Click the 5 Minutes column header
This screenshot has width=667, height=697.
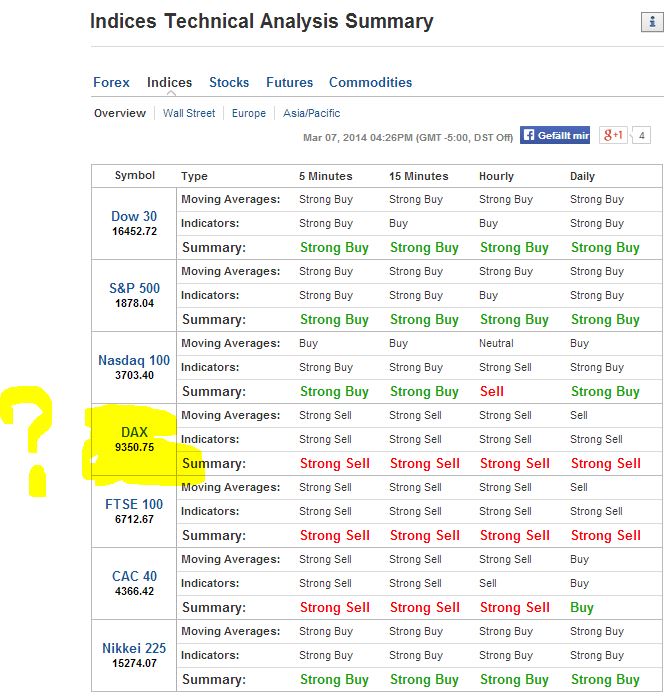(x=325, y=176)
